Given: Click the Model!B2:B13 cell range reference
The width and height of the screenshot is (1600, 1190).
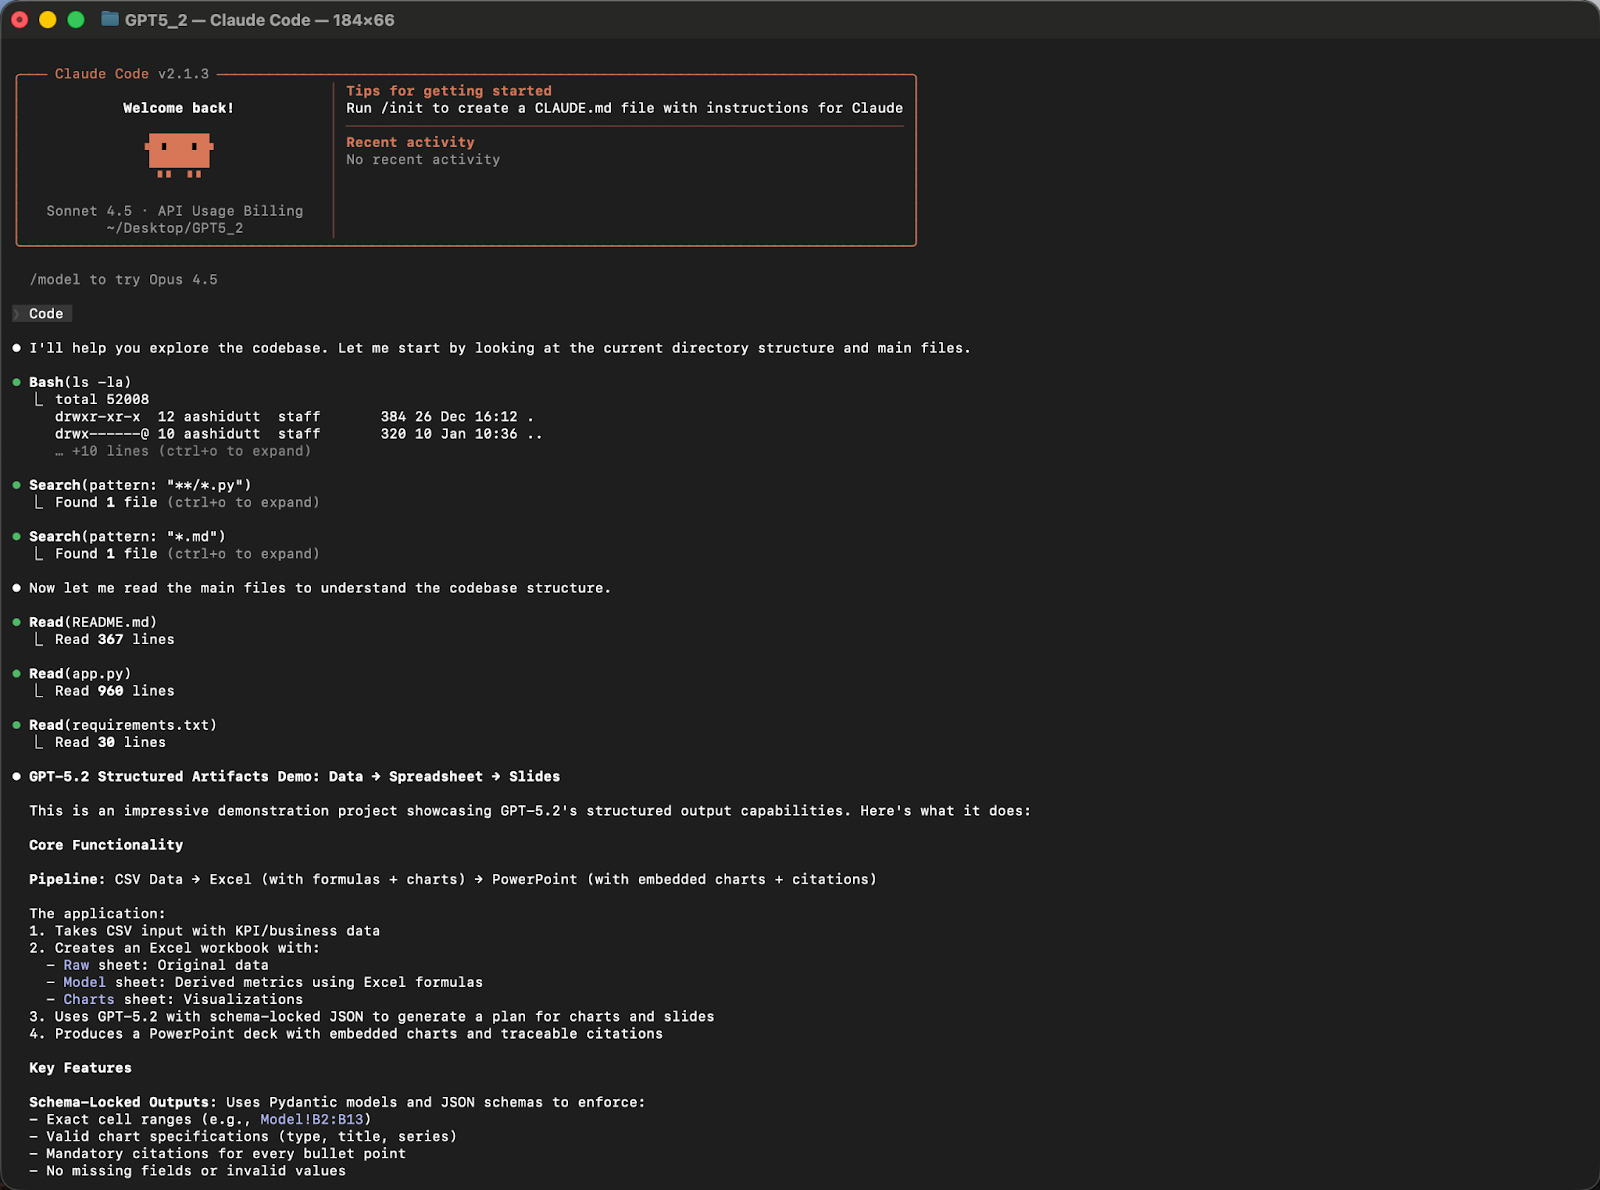Looking at the screenshot, I should pos(312,1119).
